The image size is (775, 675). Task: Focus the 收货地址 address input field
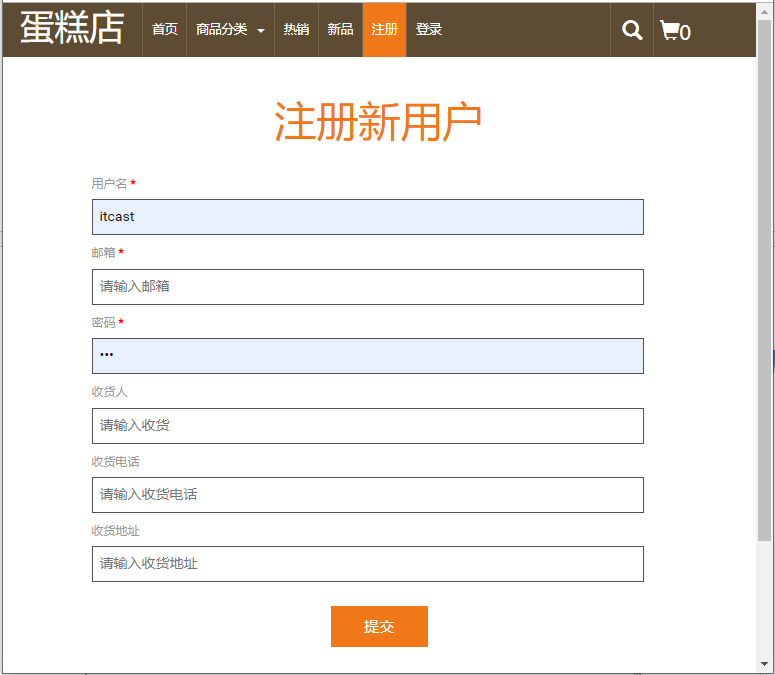pyautogui.click(x=367, y=564)
